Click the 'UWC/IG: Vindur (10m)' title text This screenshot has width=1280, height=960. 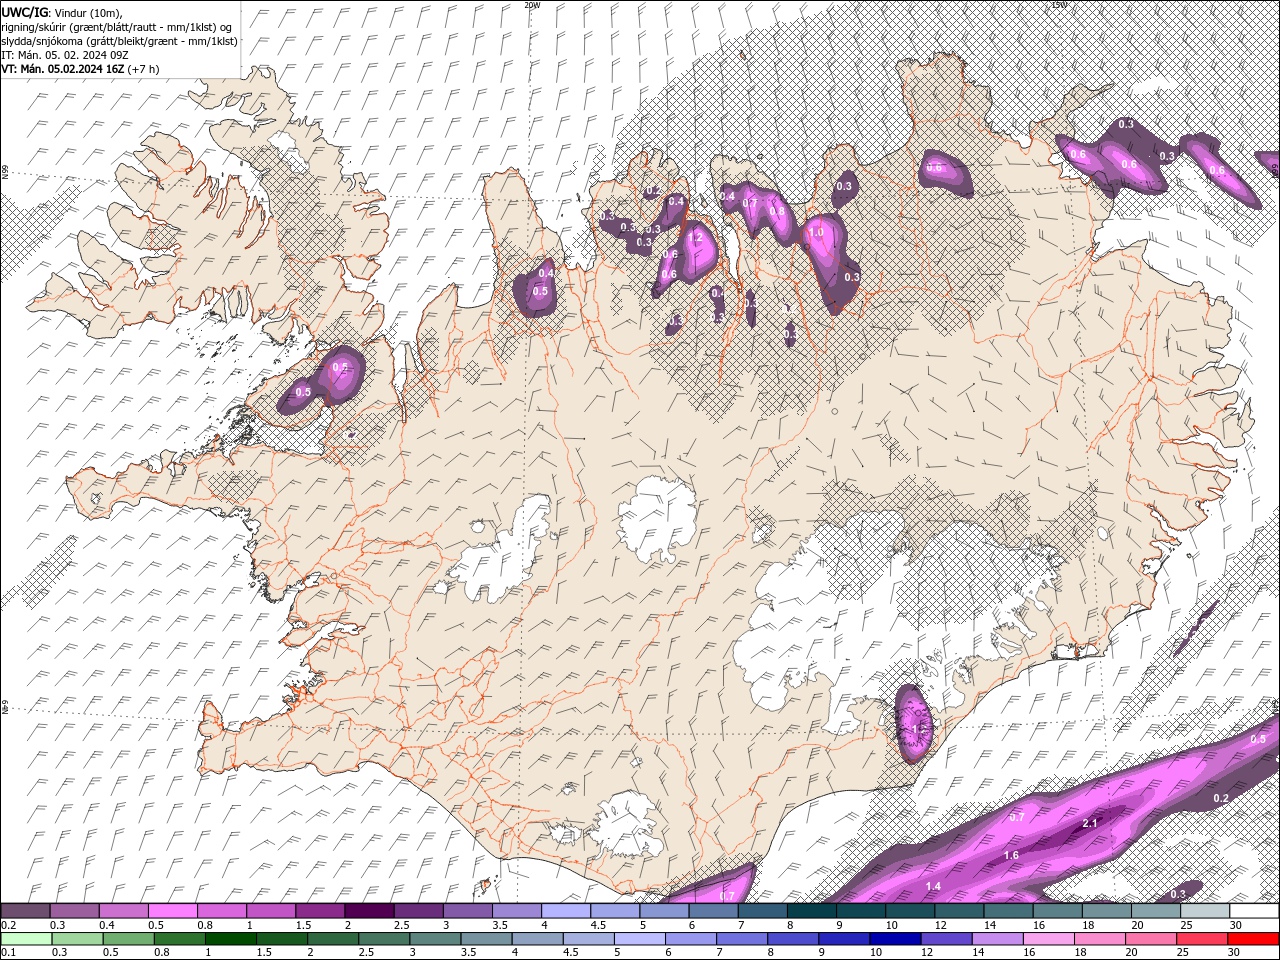tap(62, 11)
